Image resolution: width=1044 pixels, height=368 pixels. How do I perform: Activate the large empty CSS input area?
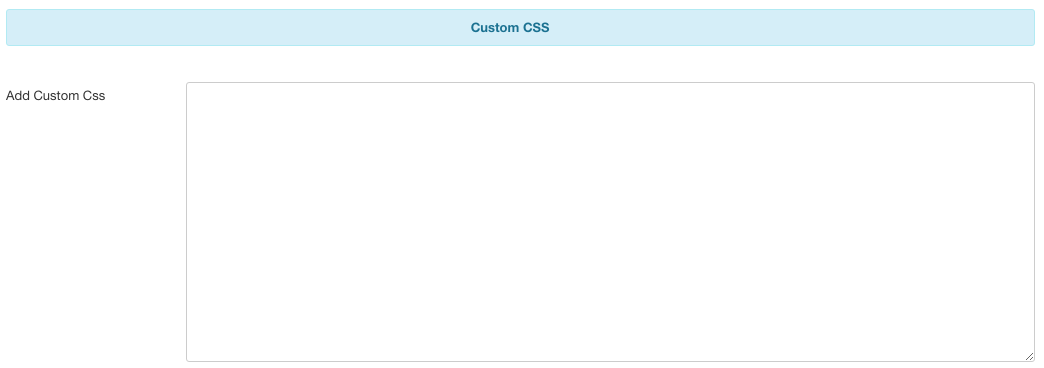(x=611, y=222)
